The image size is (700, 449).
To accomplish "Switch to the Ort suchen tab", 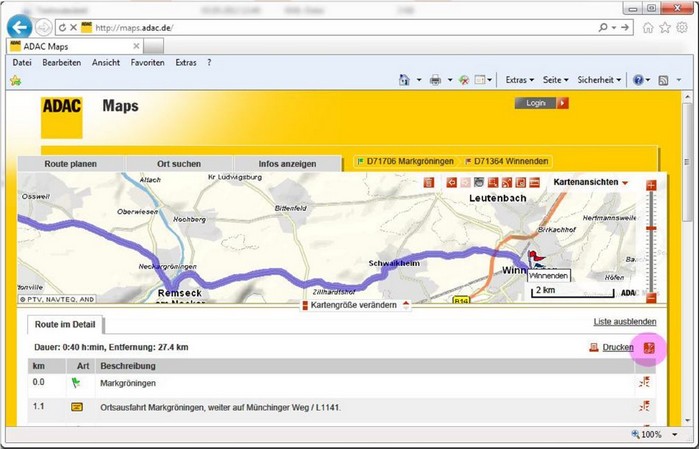I will [x=179, y=164].
